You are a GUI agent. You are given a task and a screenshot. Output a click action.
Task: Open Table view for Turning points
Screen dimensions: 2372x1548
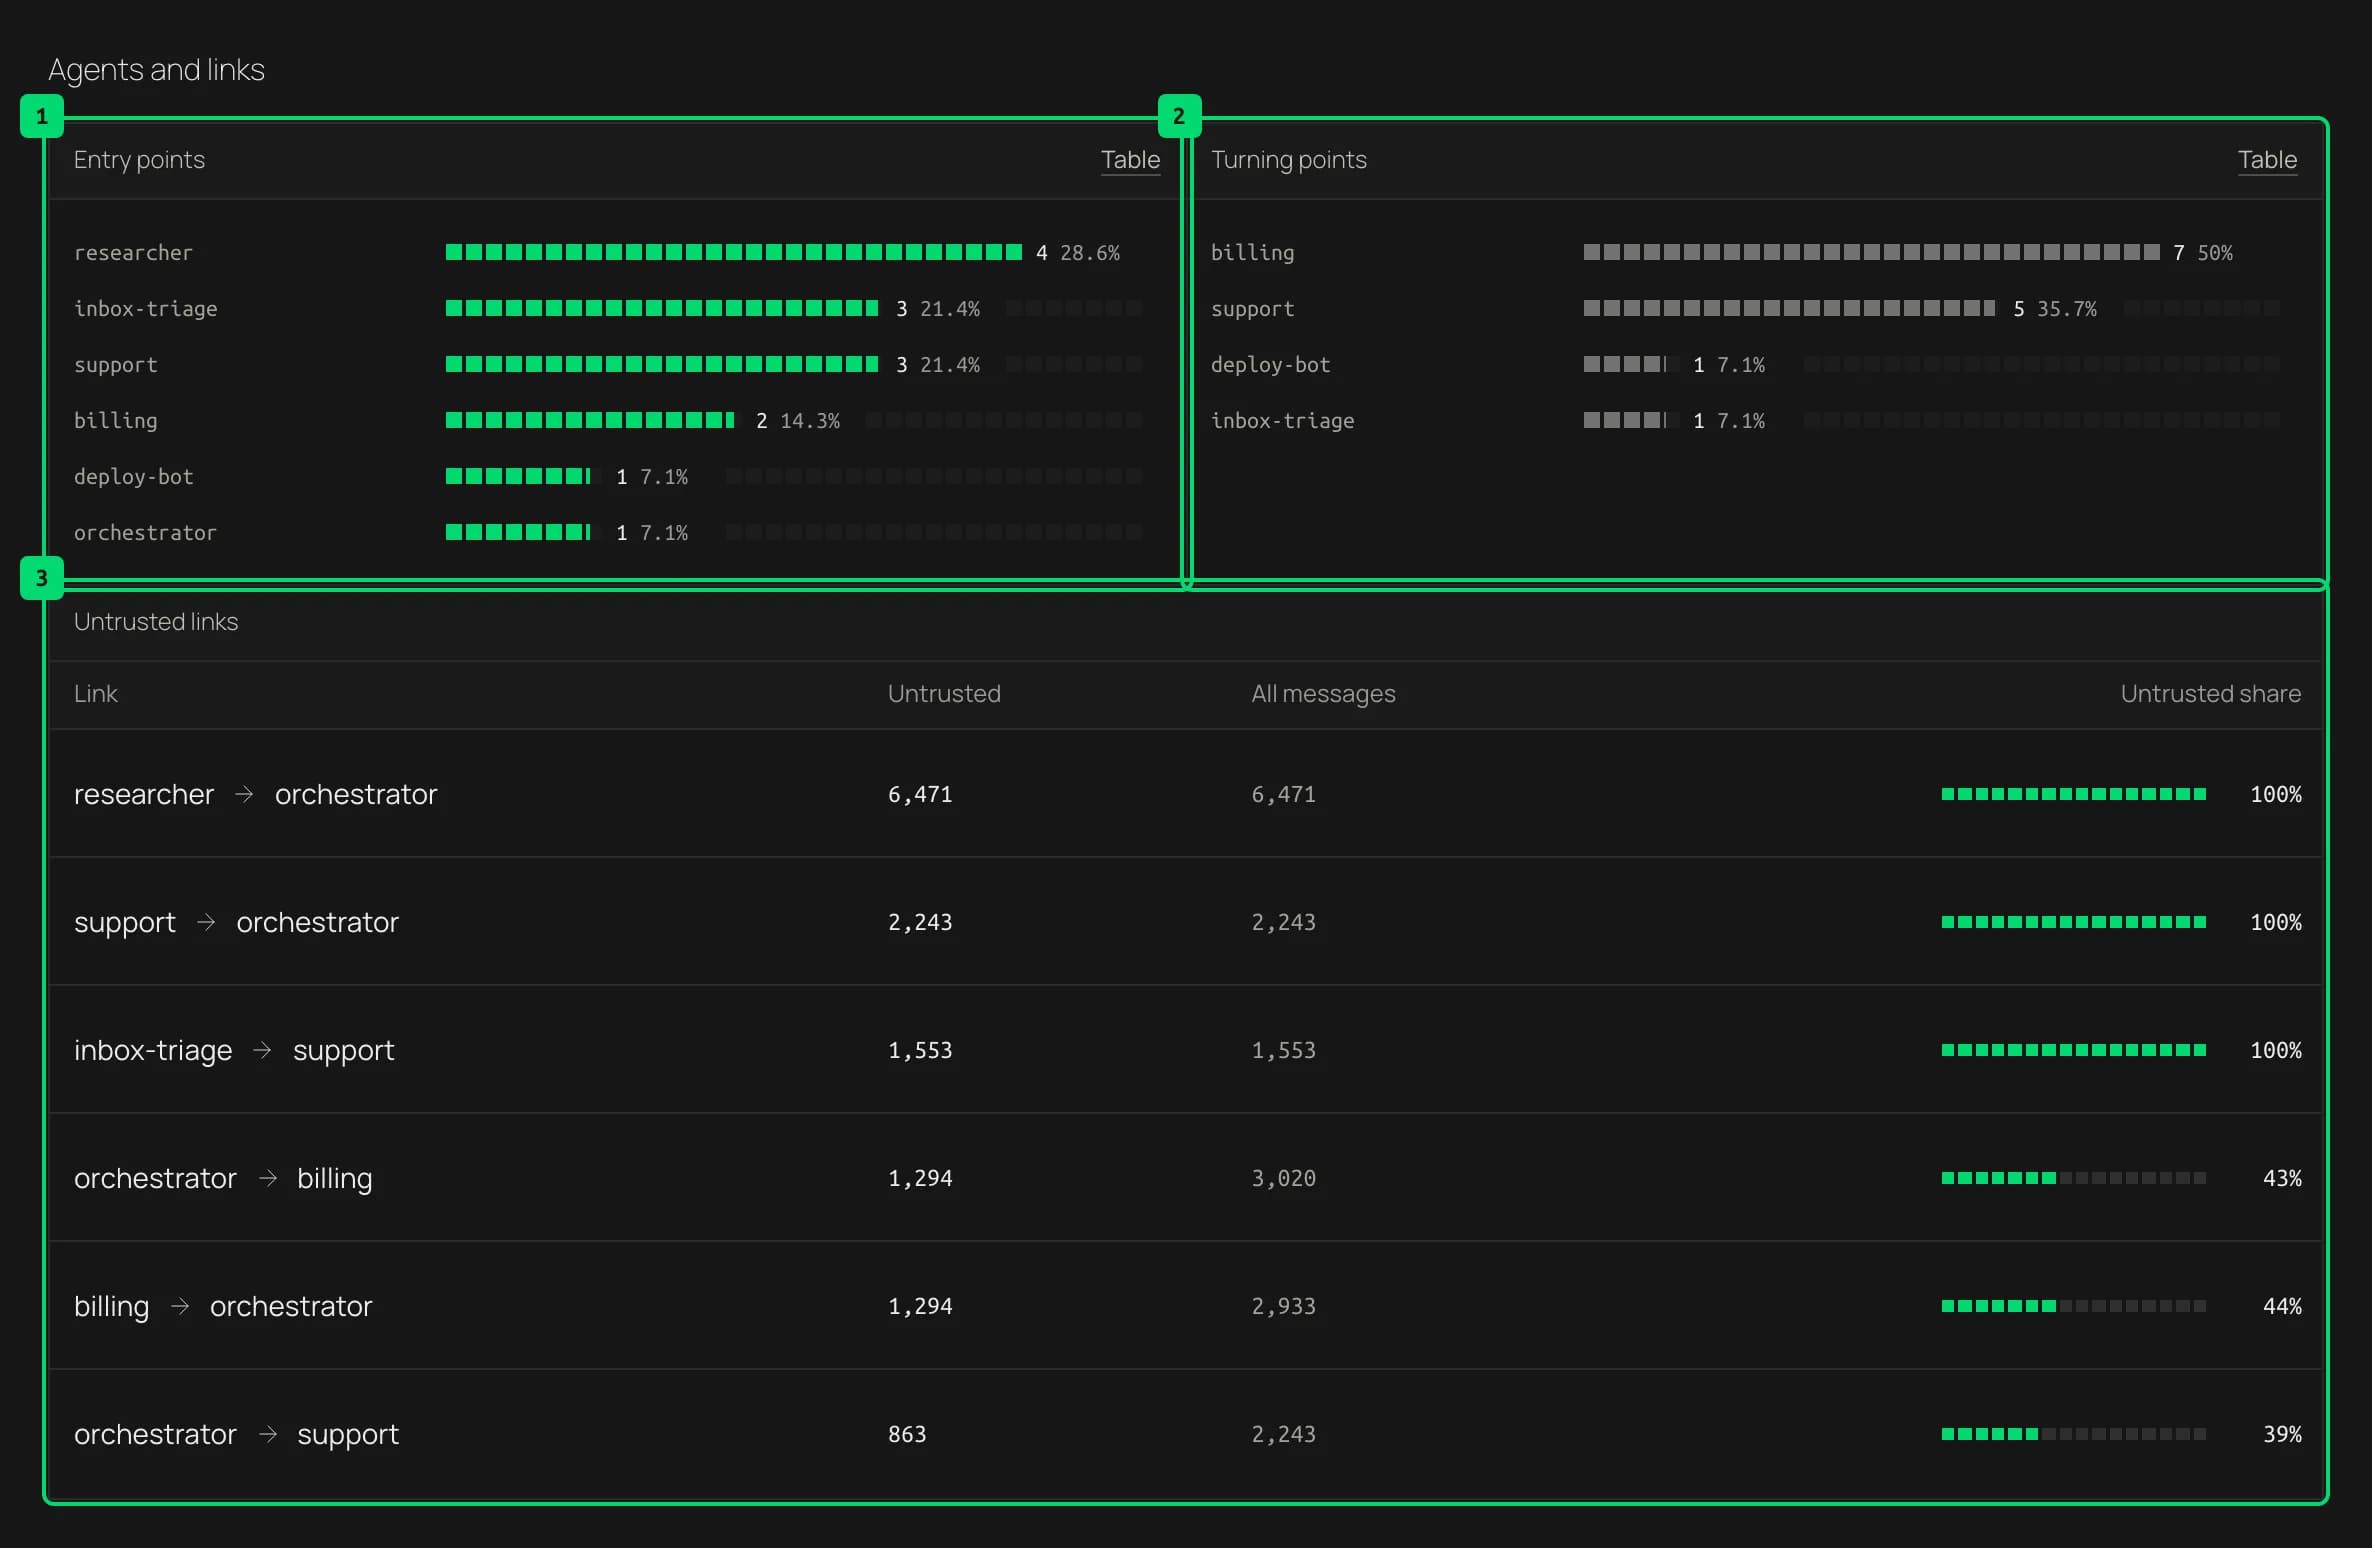tap(2267, 160)
